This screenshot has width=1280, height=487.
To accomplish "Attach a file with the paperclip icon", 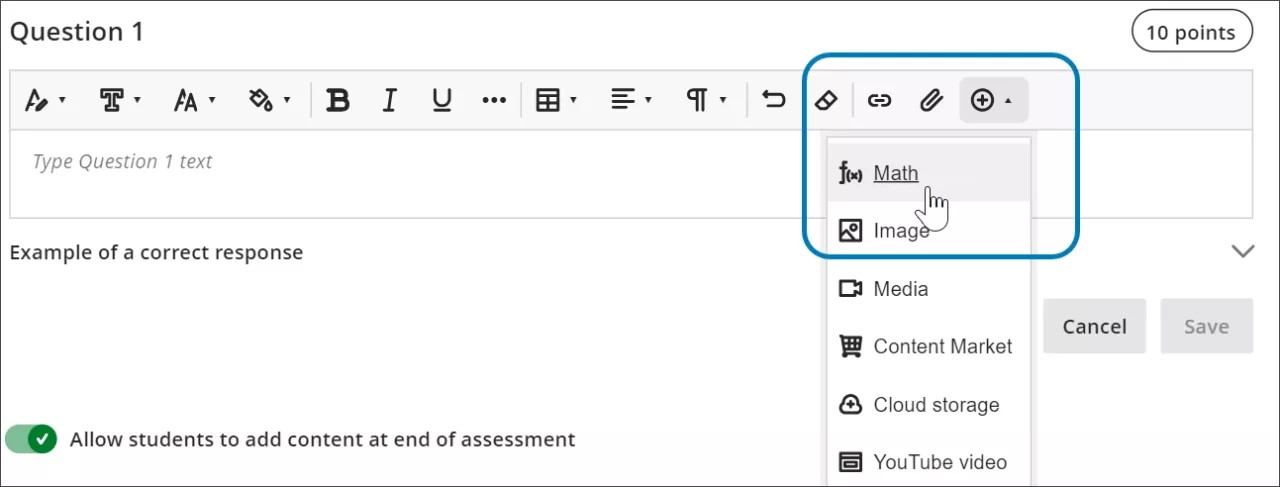I will (x=931, y=100).
